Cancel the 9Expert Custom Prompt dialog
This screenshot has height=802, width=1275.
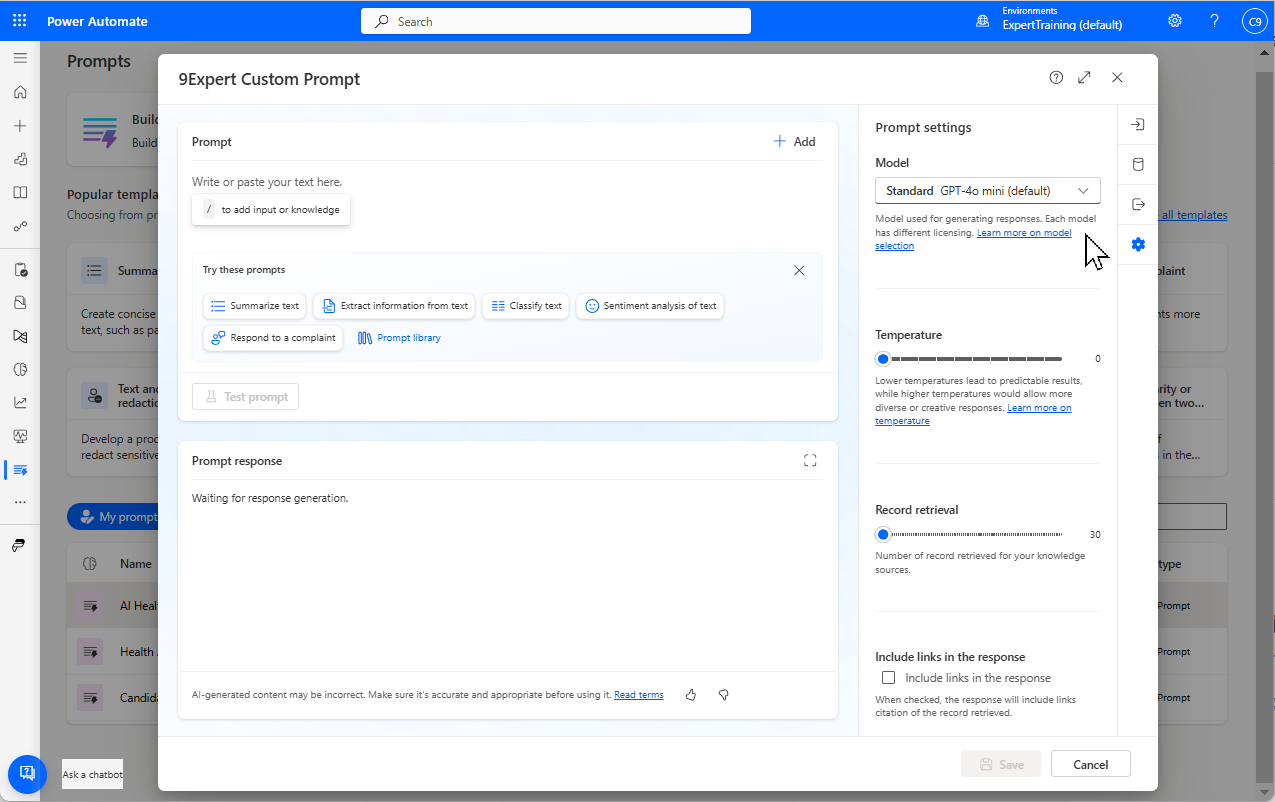click(x=1090, y=763)
